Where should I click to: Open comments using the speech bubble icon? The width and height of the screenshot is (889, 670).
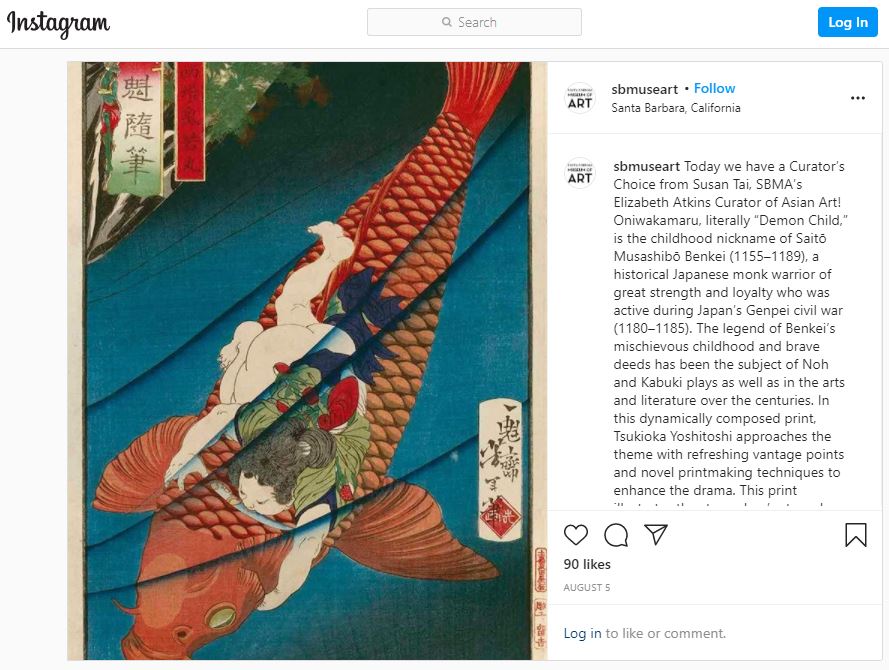click(616, 535)
